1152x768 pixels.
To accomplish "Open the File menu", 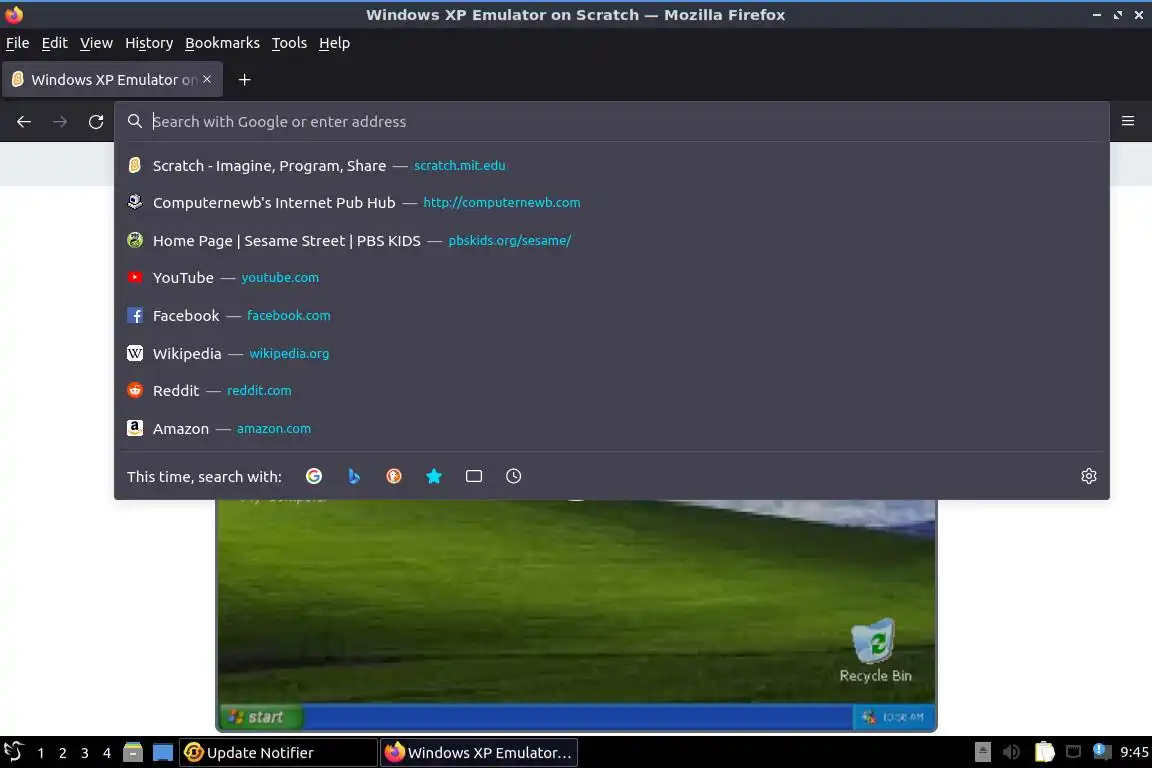I will pos(18,43).
